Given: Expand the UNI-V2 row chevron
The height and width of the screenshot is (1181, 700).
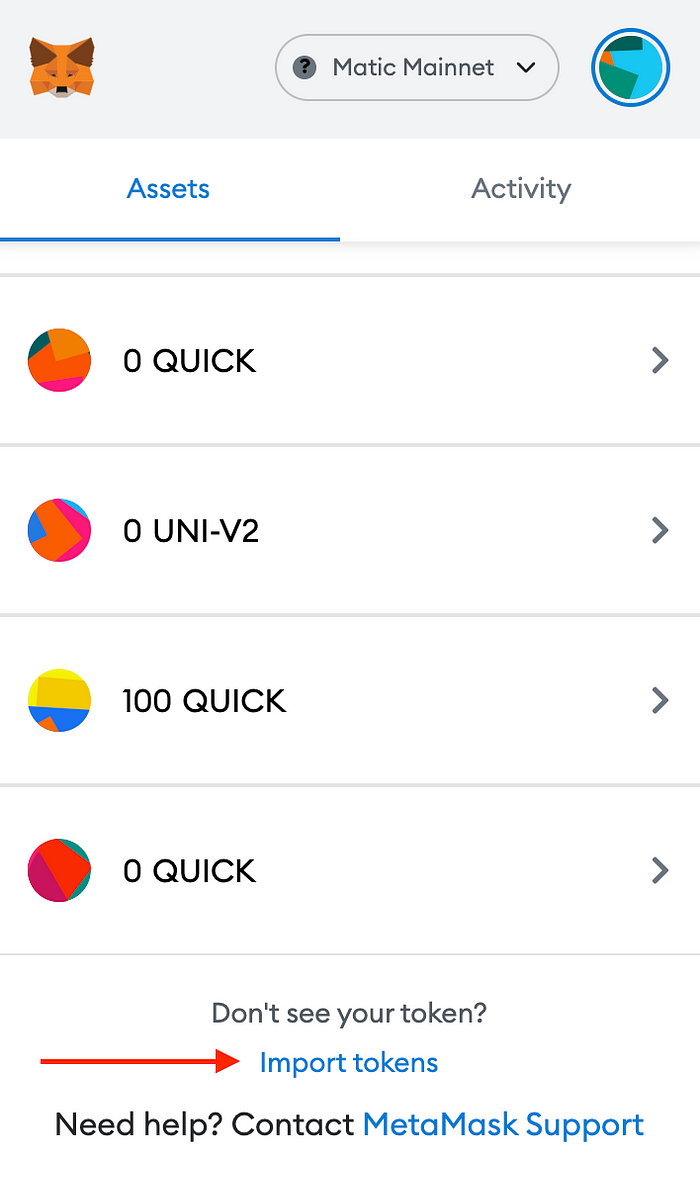Looking at the screenshot, I should [659, 530].
